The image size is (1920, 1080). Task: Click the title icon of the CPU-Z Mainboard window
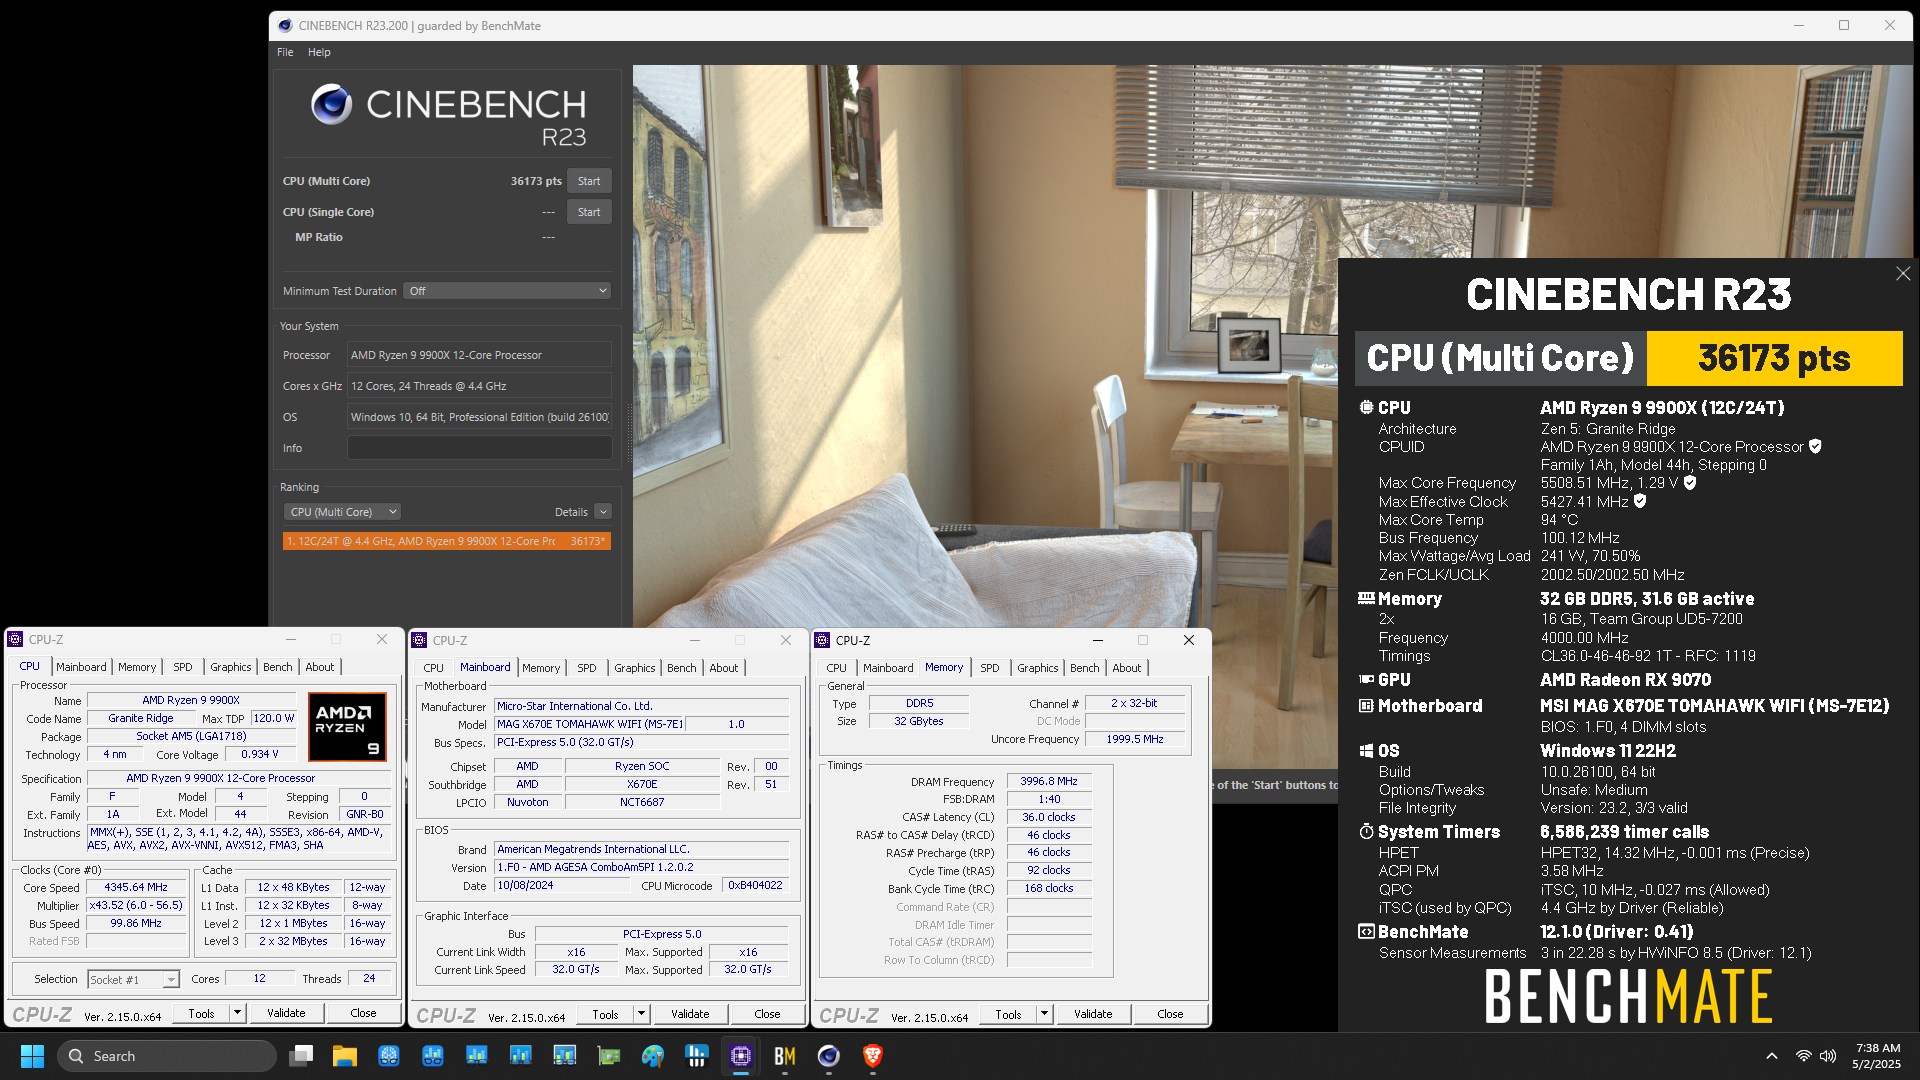point(420,641)
